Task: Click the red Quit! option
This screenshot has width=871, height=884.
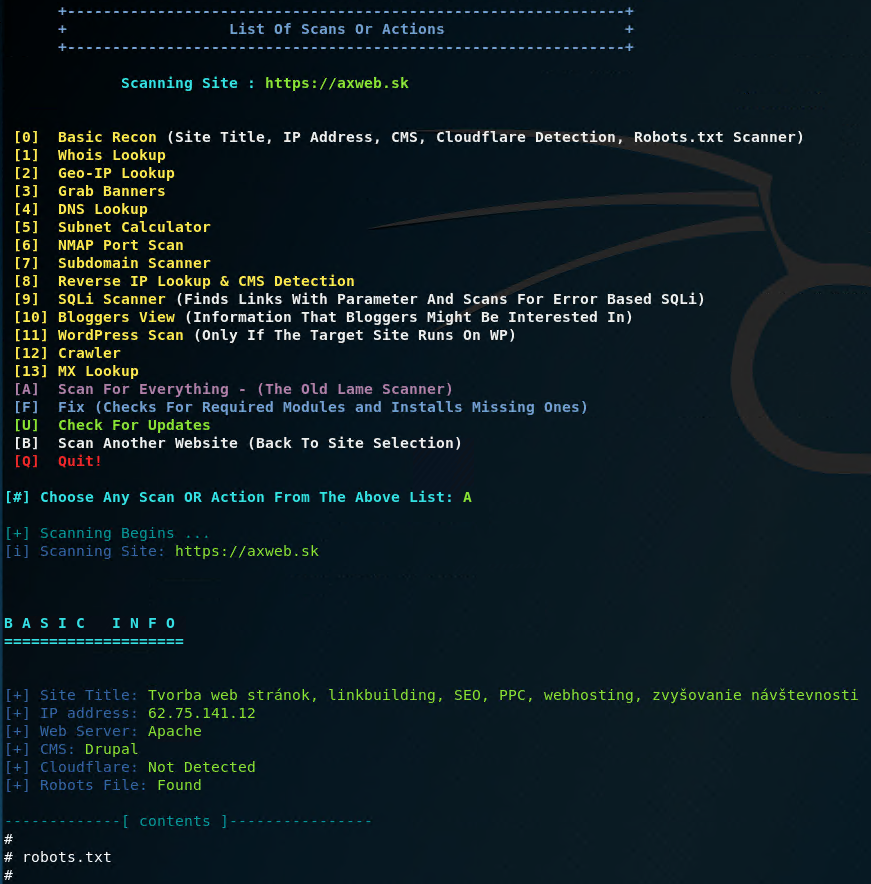Action: pyautogui.click(x=80, y=461)
